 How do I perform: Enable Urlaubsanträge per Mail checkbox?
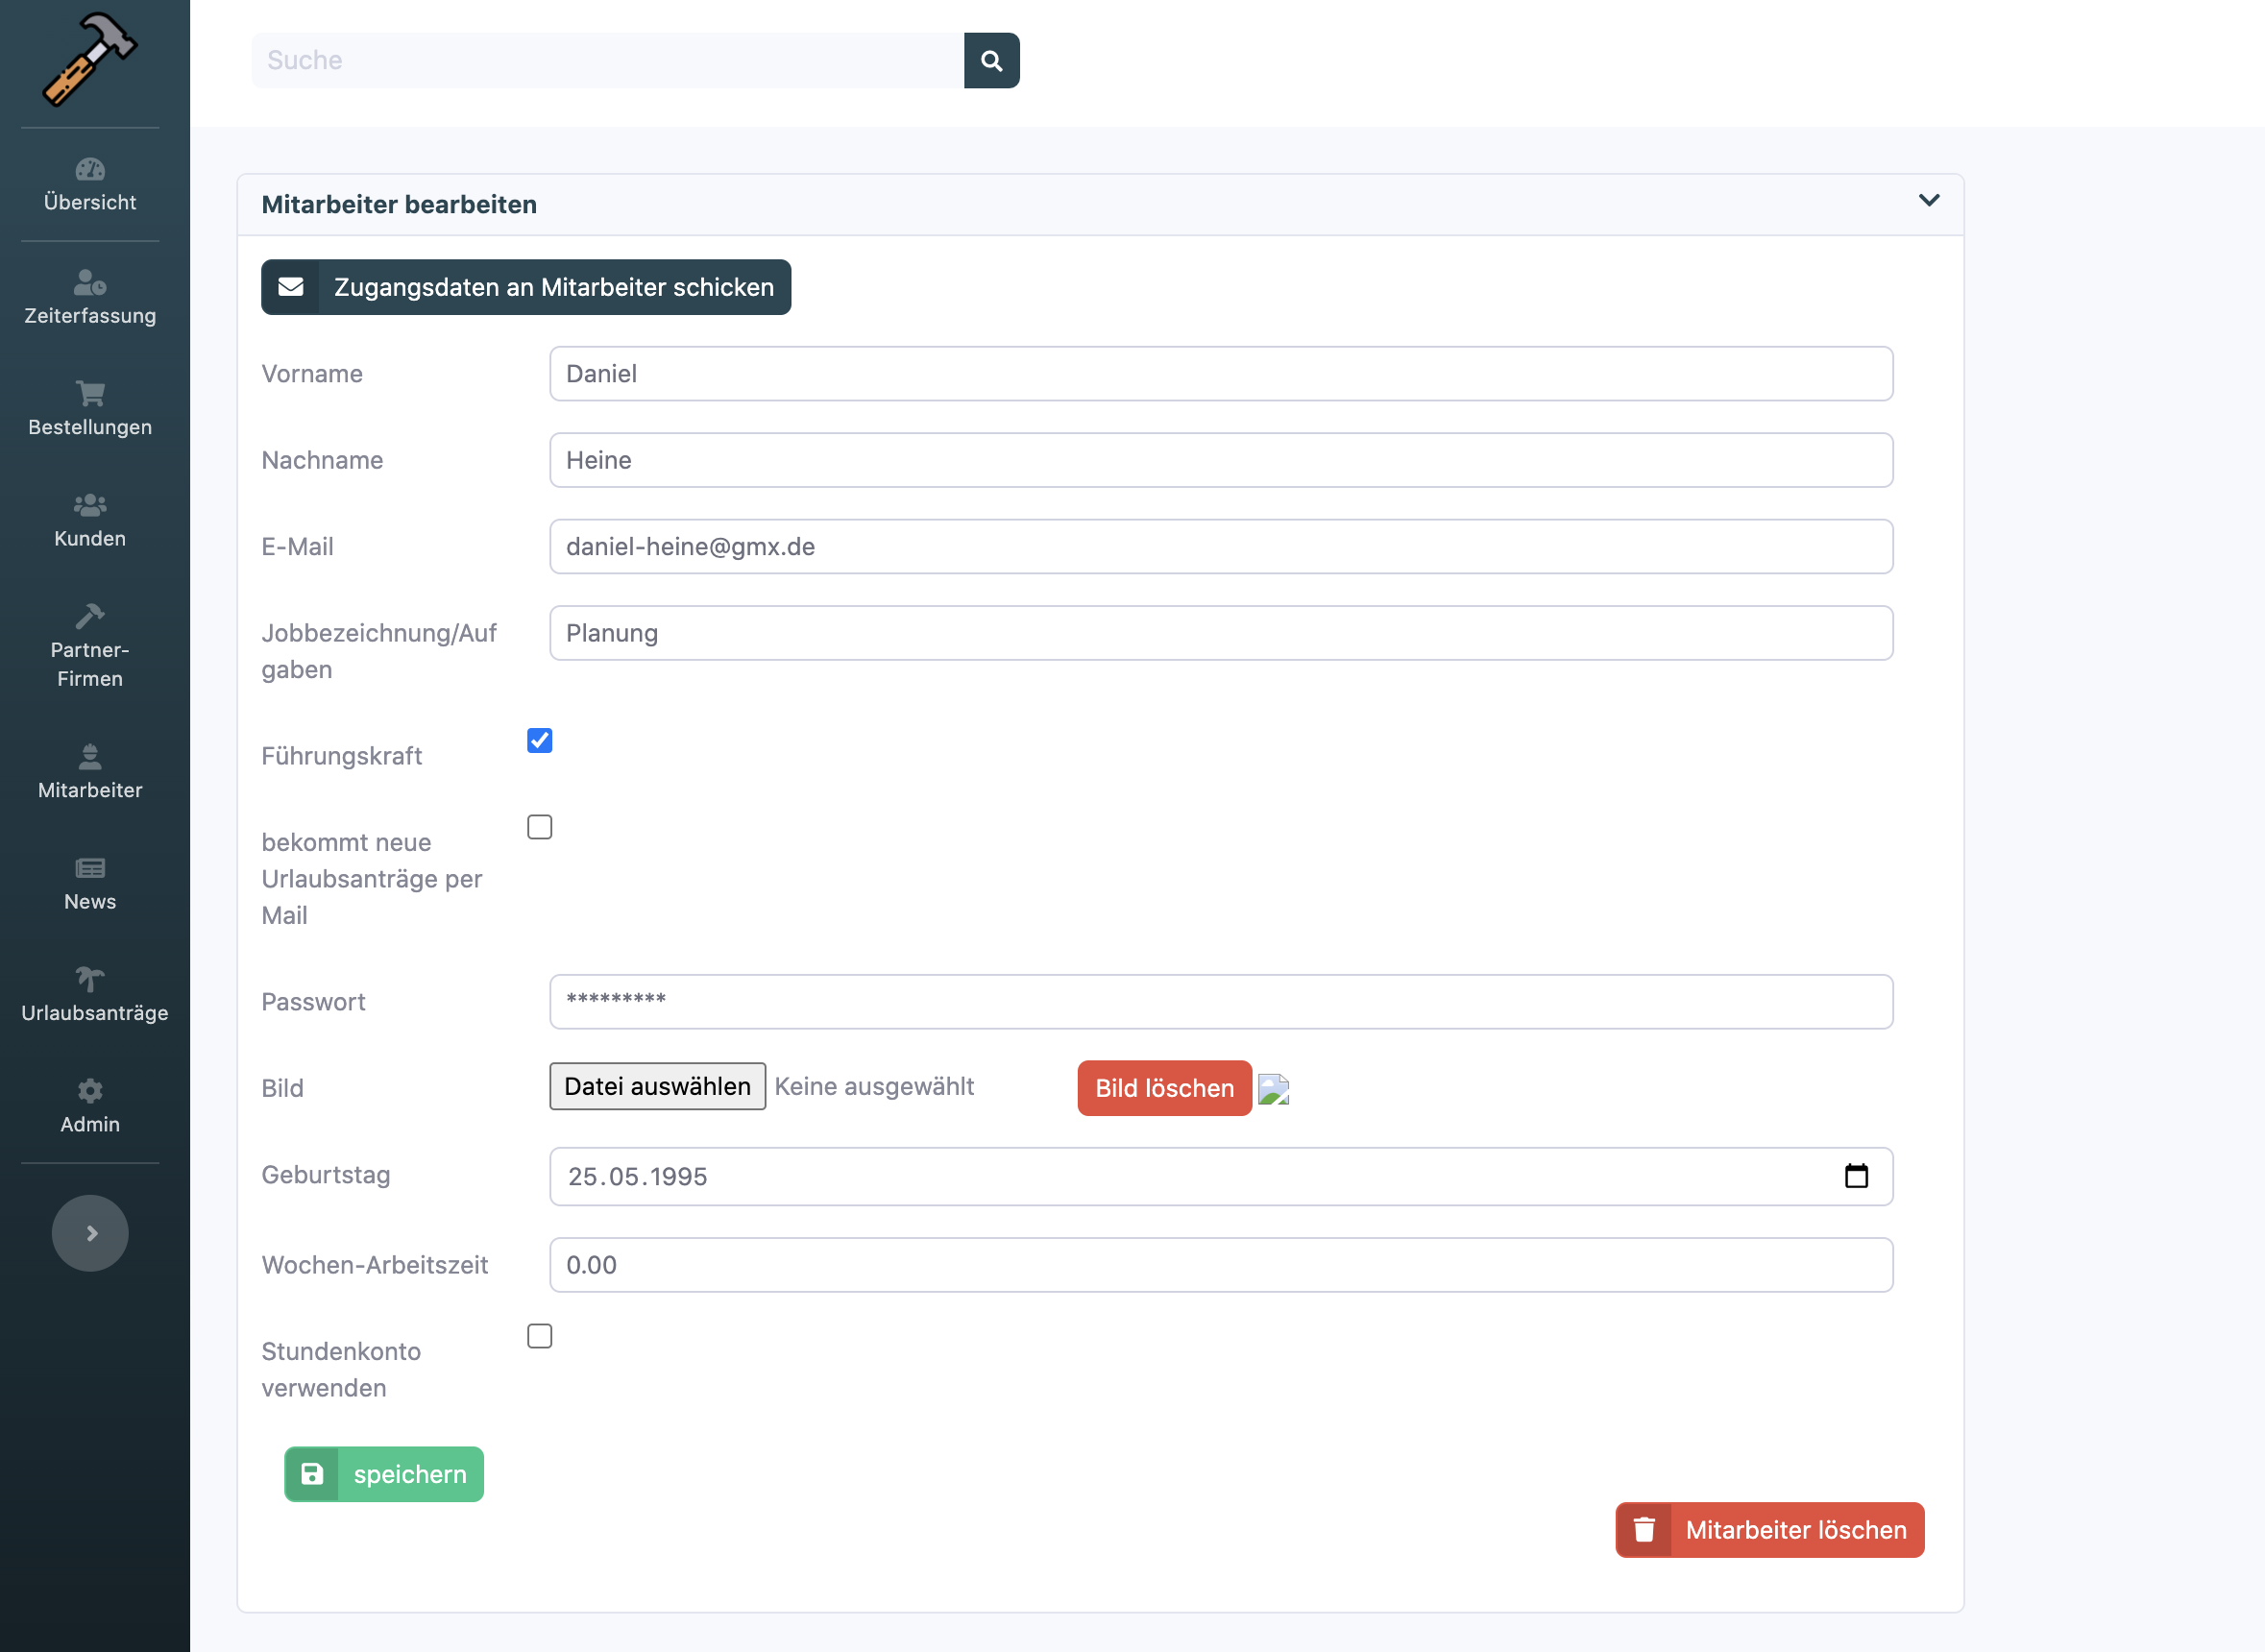(540, 827)
